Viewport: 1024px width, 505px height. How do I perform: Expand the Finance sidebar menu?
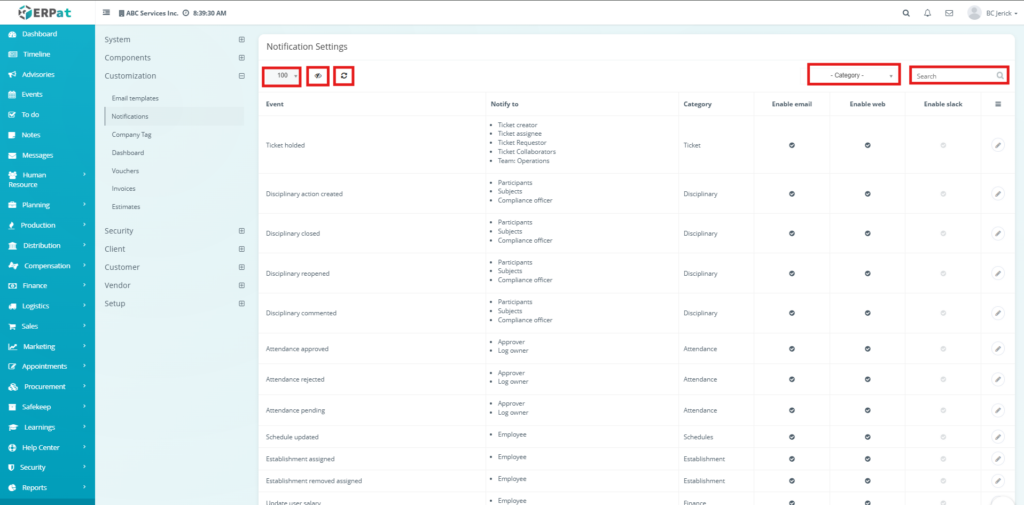pyautogui.click(x=47, y=285)
